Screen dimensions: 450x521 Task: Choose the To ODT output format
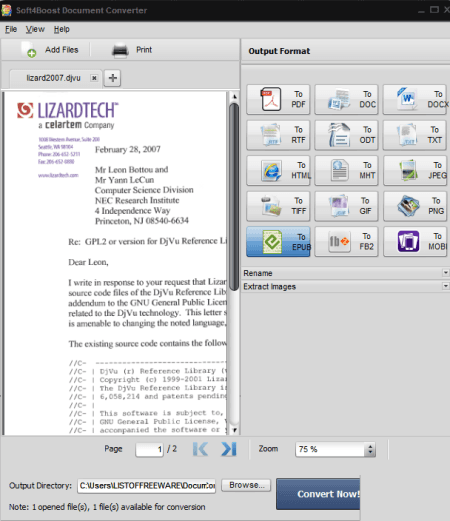pyautogui.click(x=346, y=135)
